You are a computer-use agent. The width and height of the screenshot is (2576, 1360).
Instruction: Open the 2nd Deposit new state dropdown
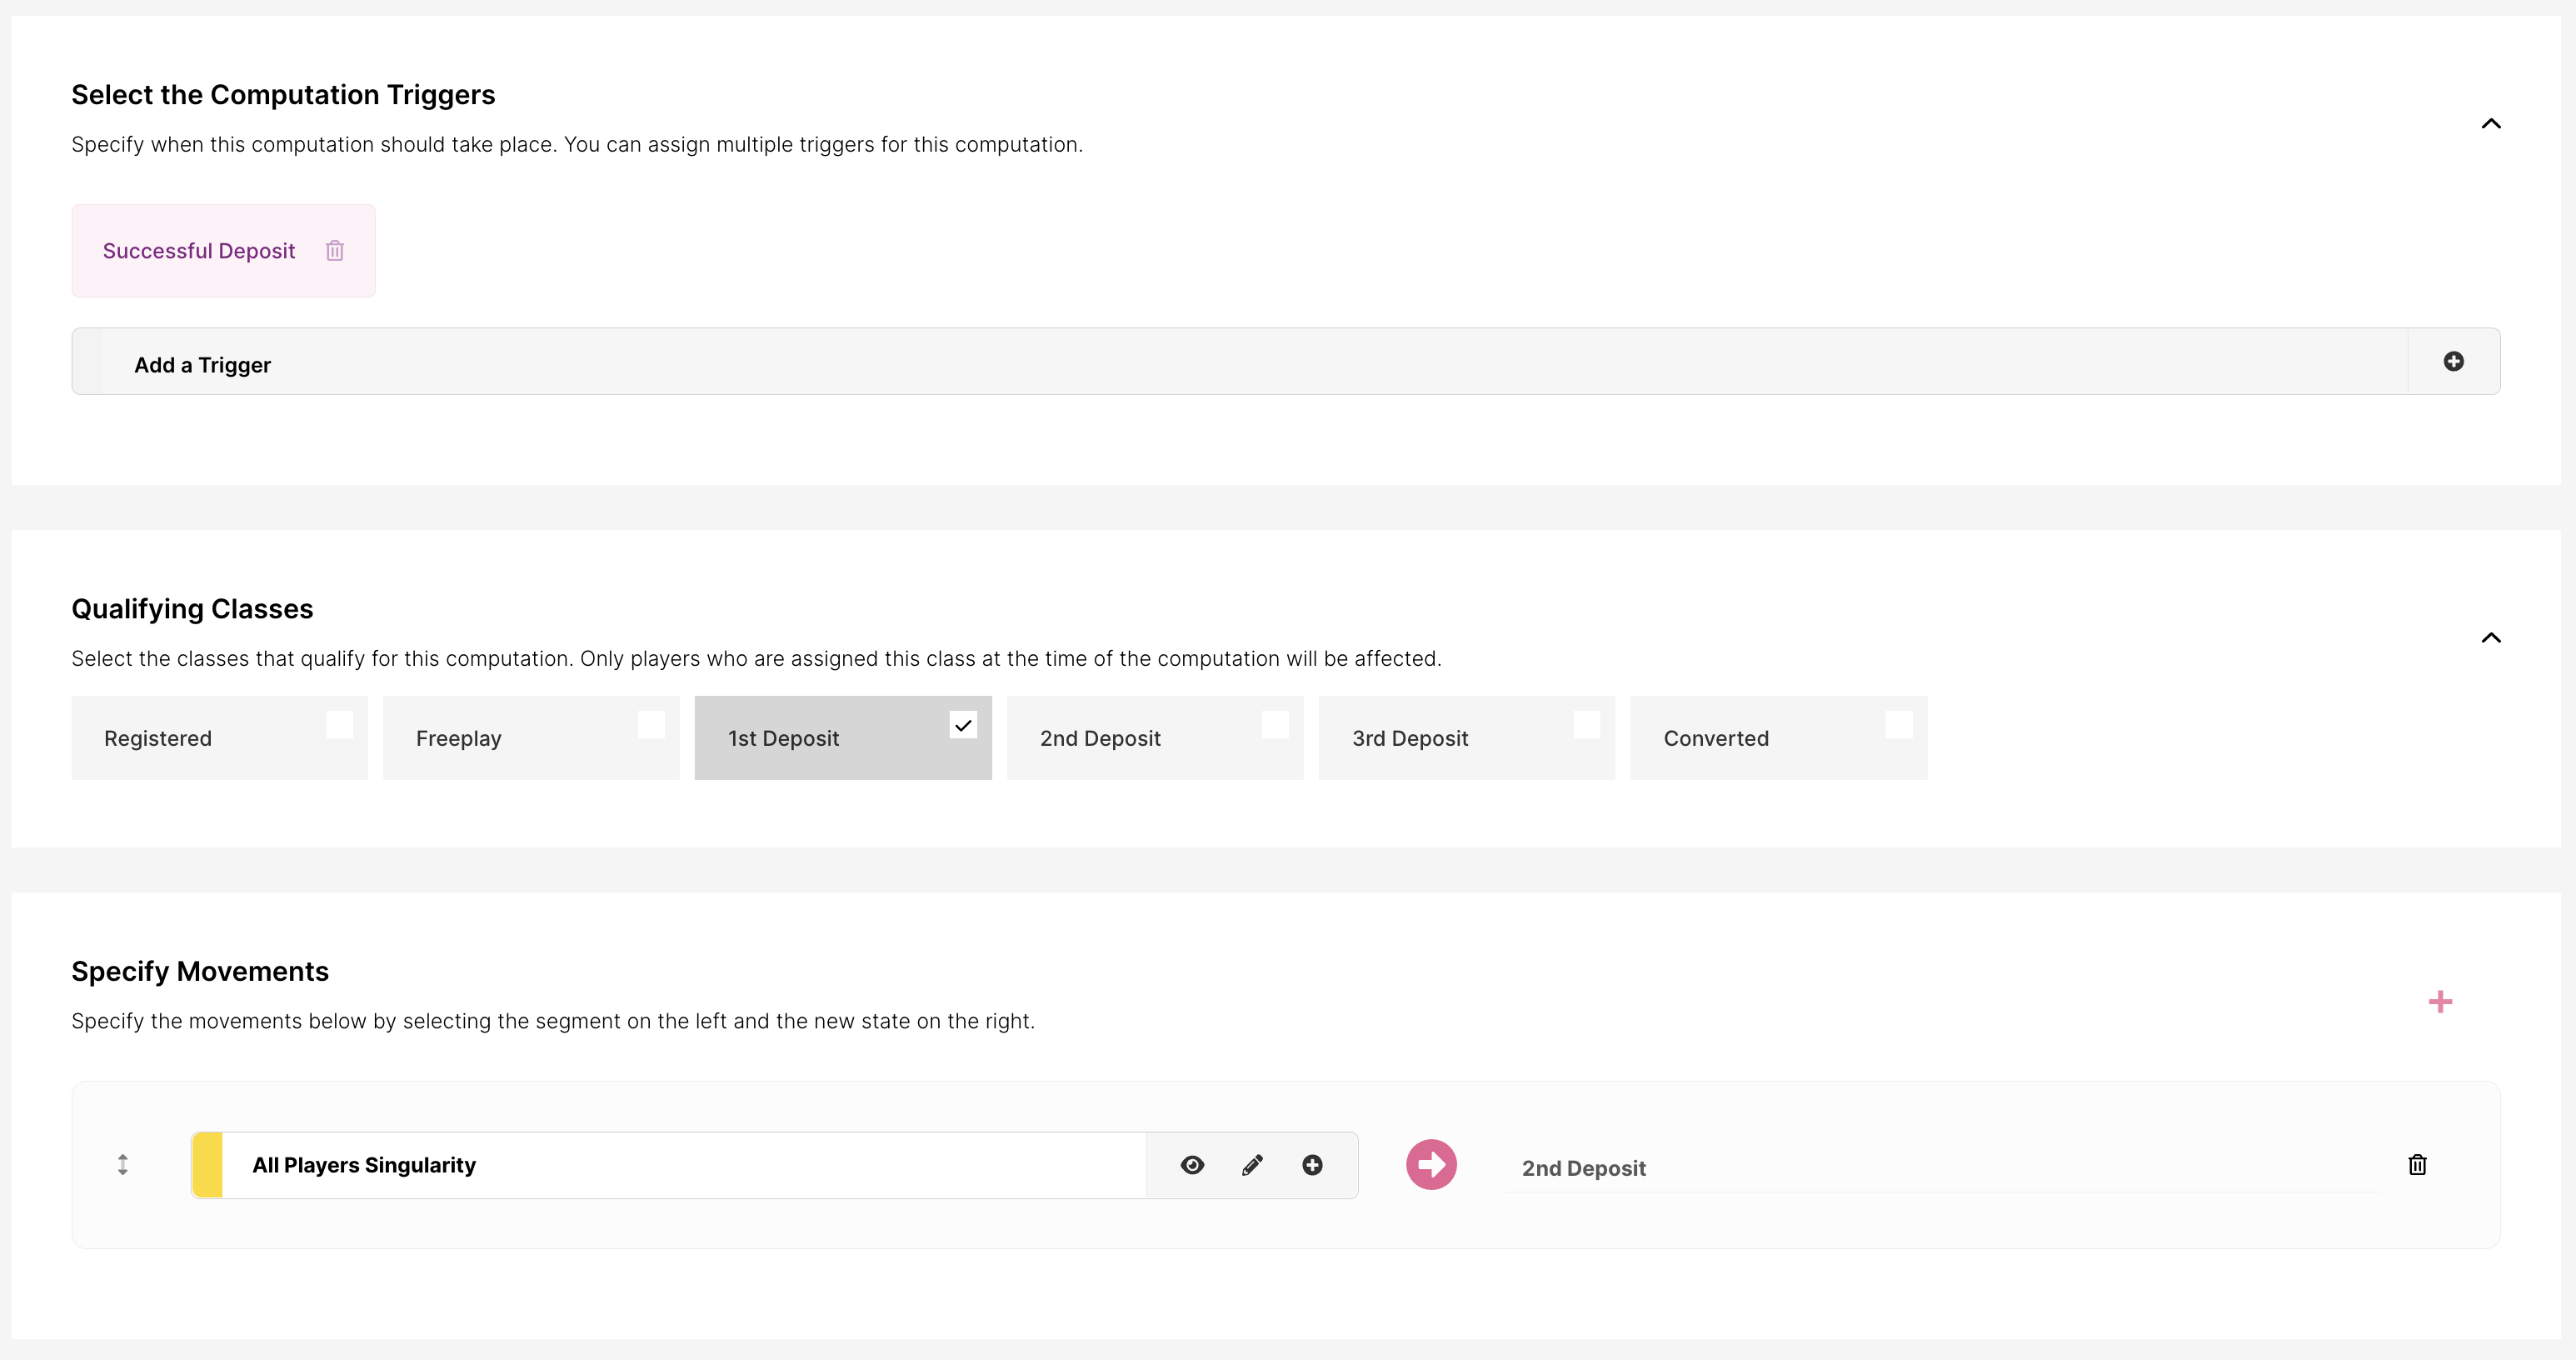tap(1940, 1168)
